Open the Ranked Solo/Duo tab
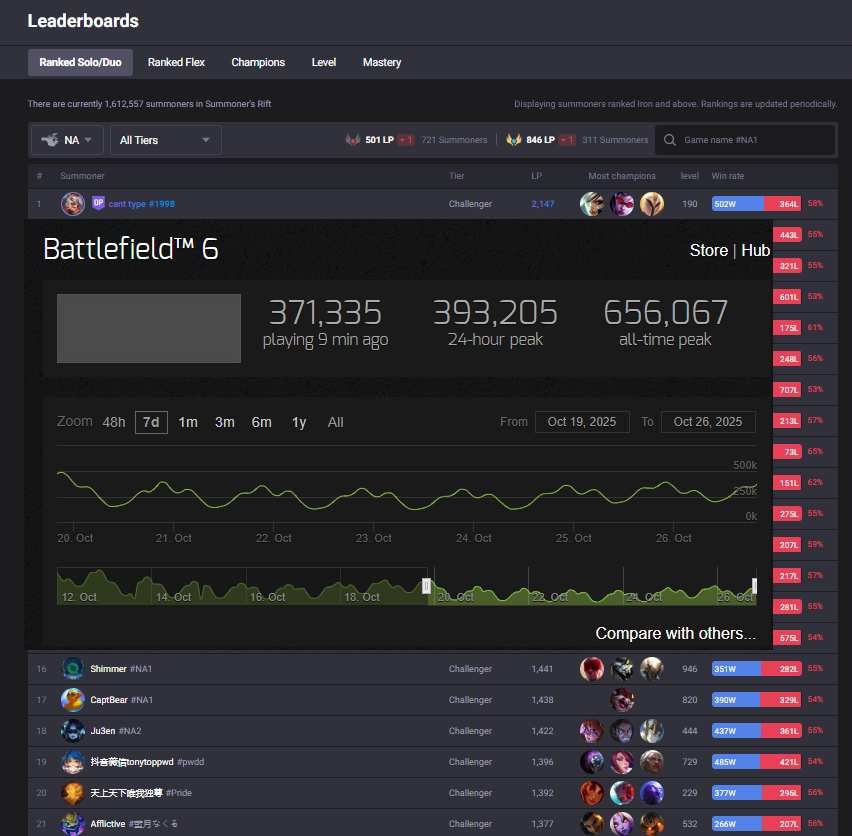Screen dimensions: 852x836 pyautogui.click(x=80, y=62)
